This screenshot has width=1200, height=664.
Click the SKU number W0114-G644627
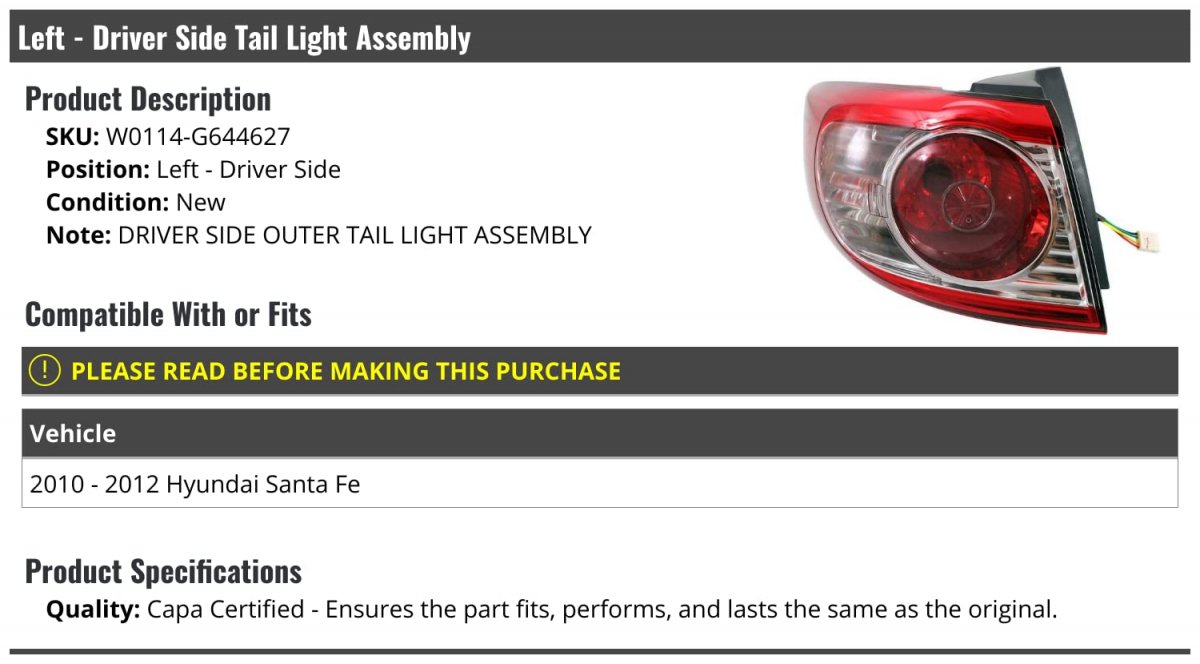click(197, 137)
